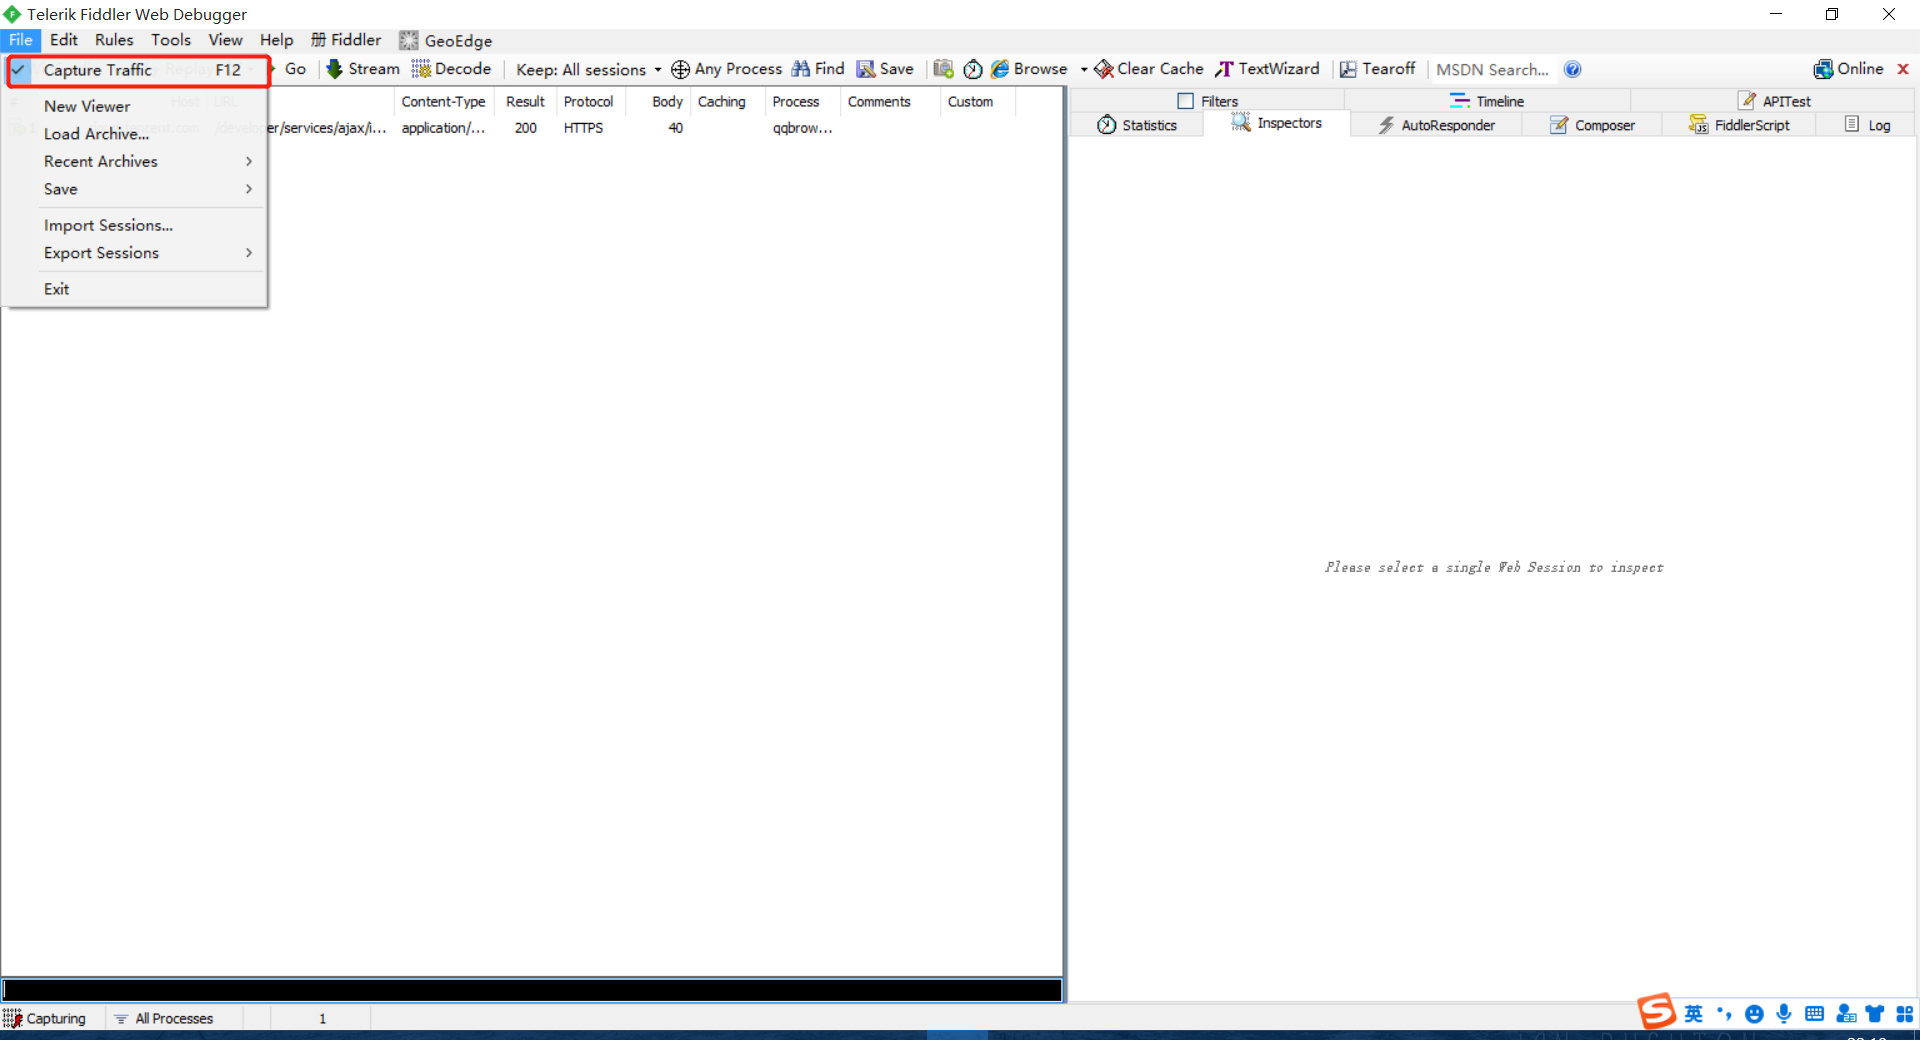Toggle Capturing status in status bar
Image resolution: width=1920 pixels, height=1040 pixels.
point(45,1018)
